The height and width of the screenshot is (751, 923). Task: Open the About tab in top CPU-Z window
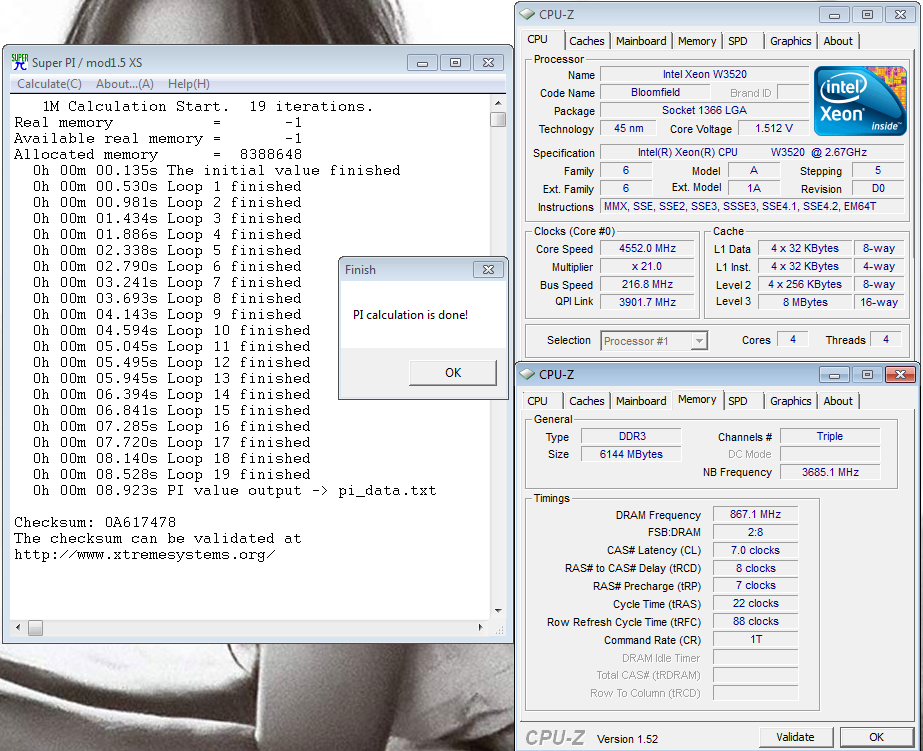(838, 41)
